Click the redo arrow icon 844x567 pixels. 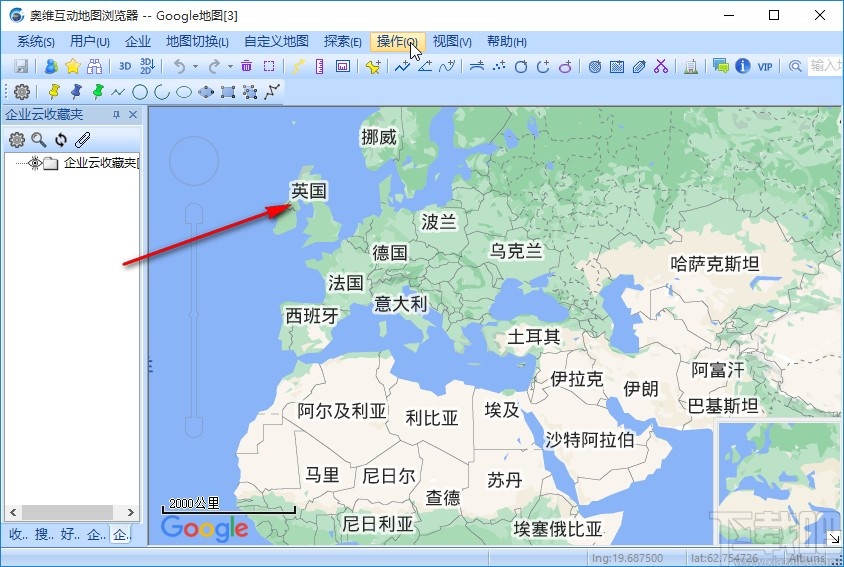[214, 66]
